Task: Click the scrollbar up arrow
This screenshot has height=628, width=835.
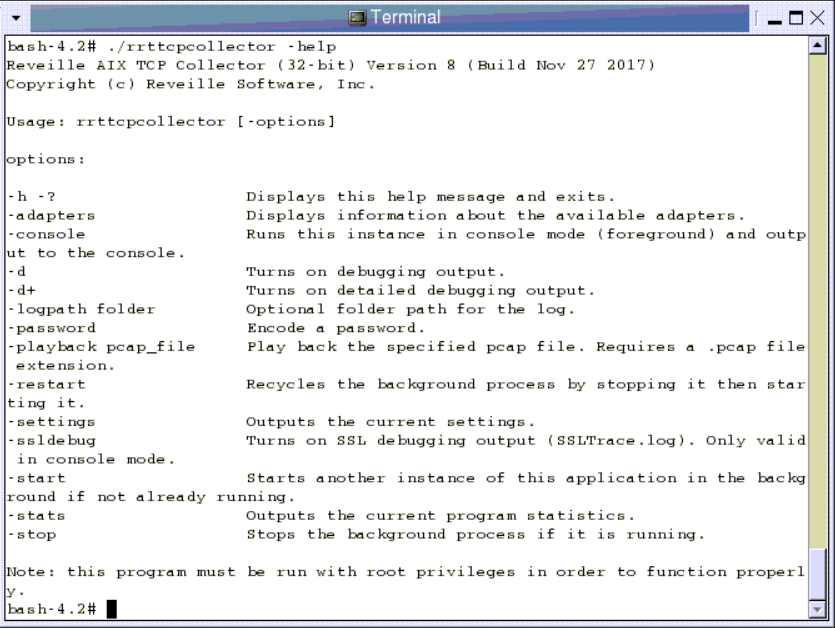Action: (x=817, y=45)
